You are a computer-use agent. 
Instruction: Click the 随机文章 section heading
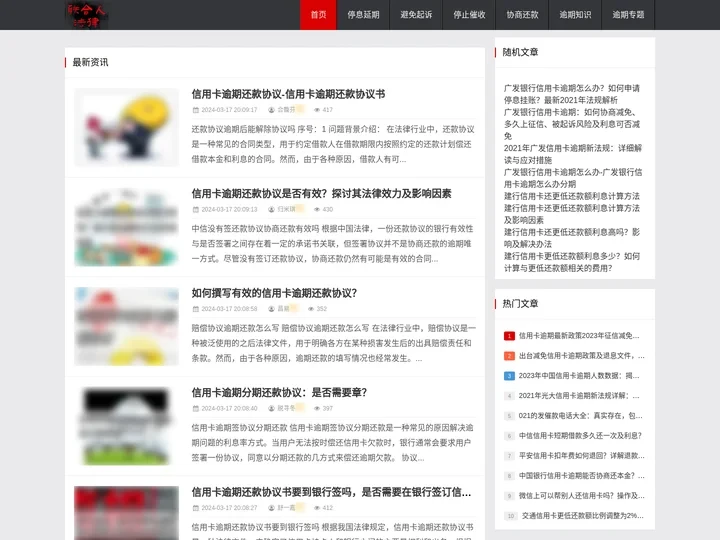[520, 52]
